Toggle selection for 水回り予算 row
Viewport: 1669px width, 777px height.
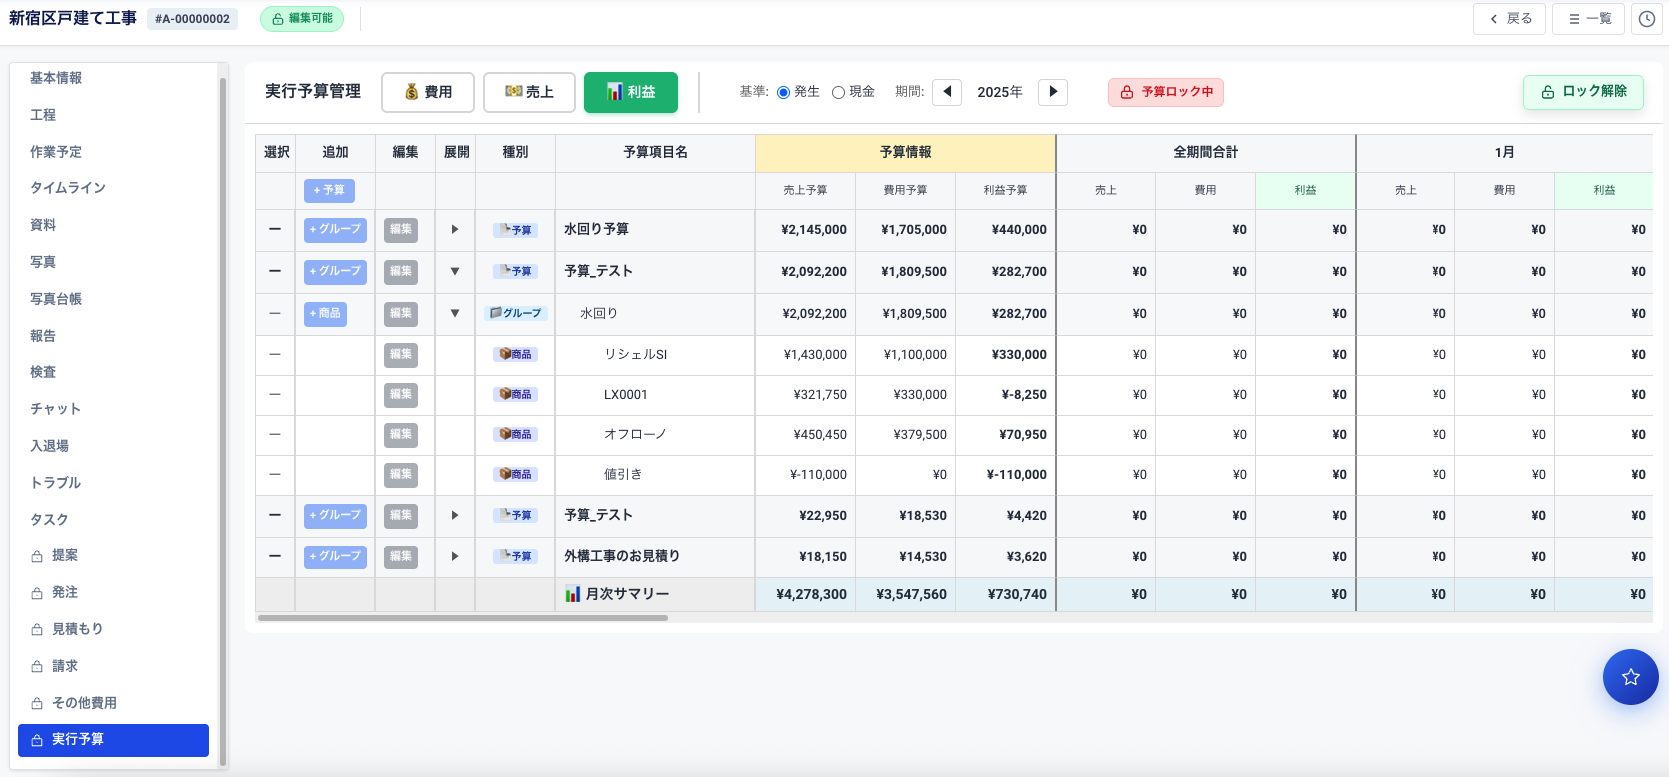(275, 230)
